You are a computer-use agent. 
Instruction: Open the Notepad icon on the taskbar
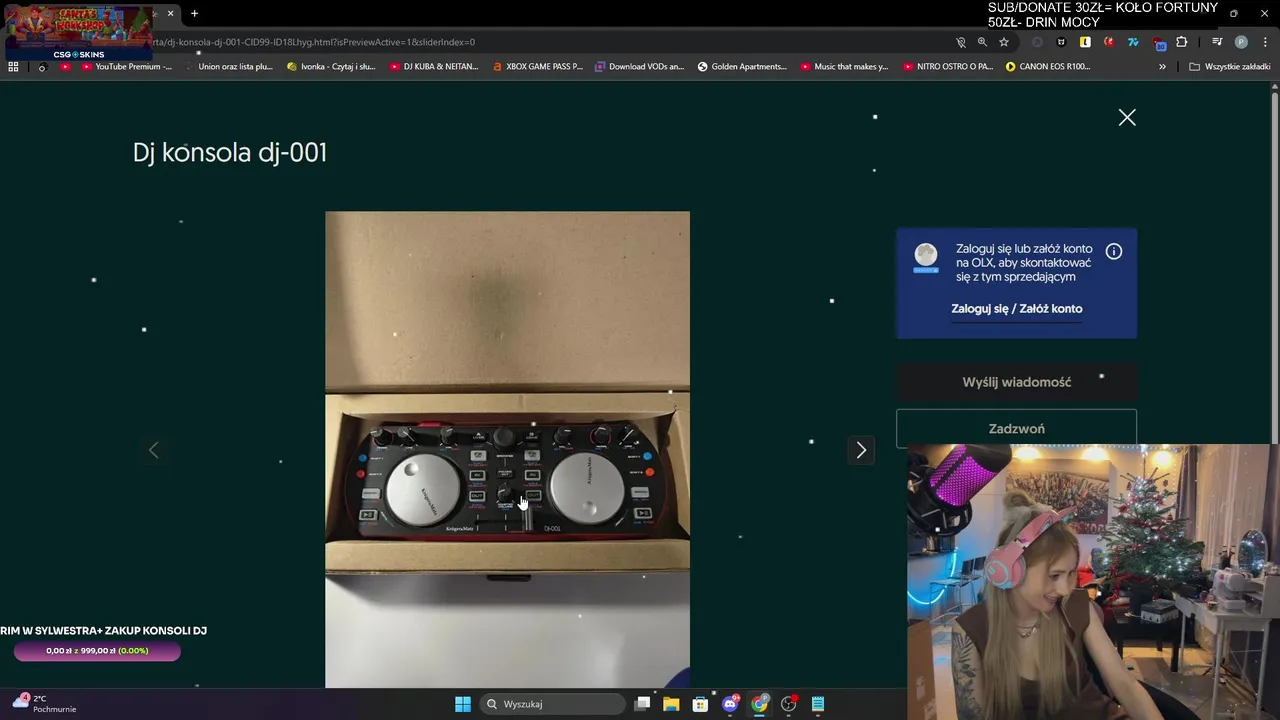818,704
